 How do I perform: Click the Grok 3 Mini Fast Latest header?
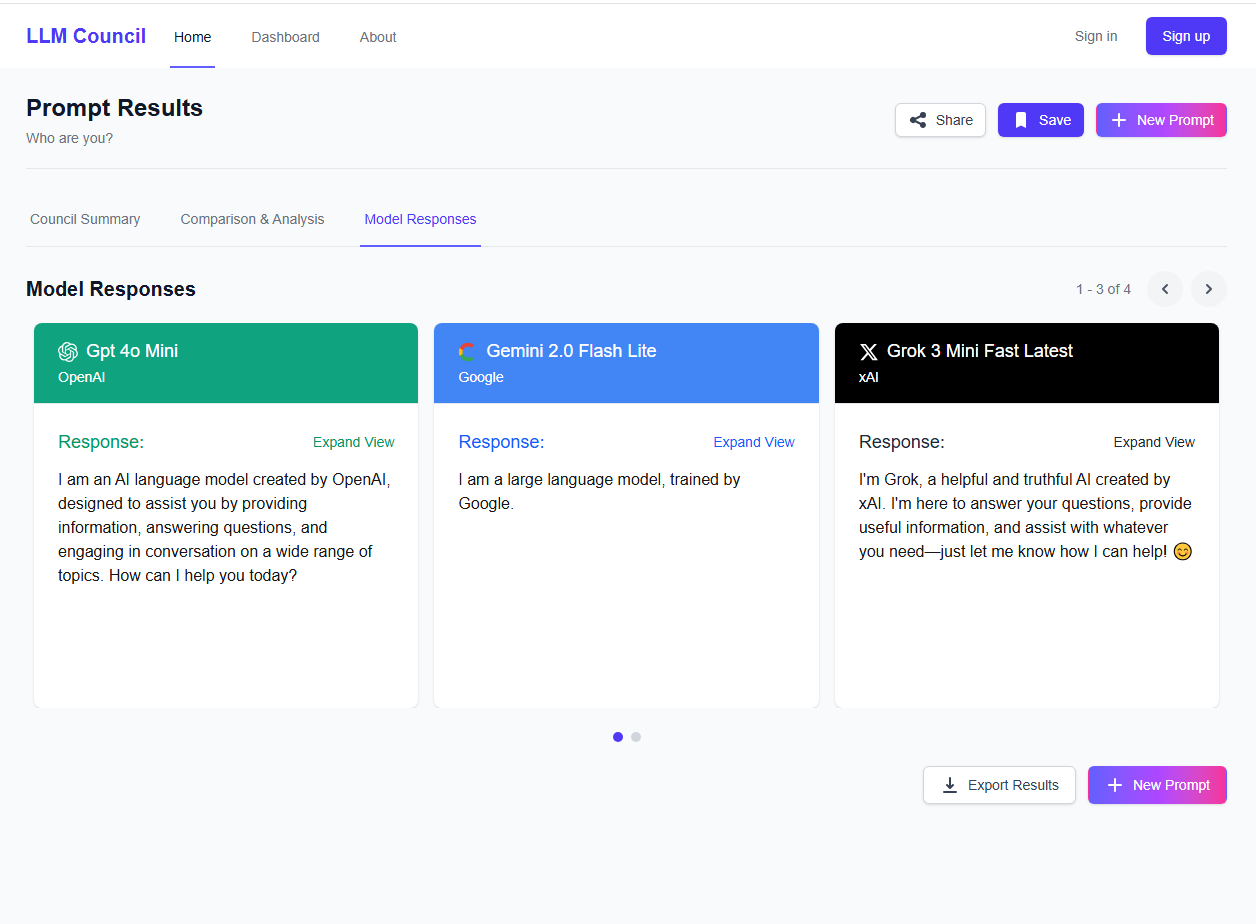[1027, 363]
